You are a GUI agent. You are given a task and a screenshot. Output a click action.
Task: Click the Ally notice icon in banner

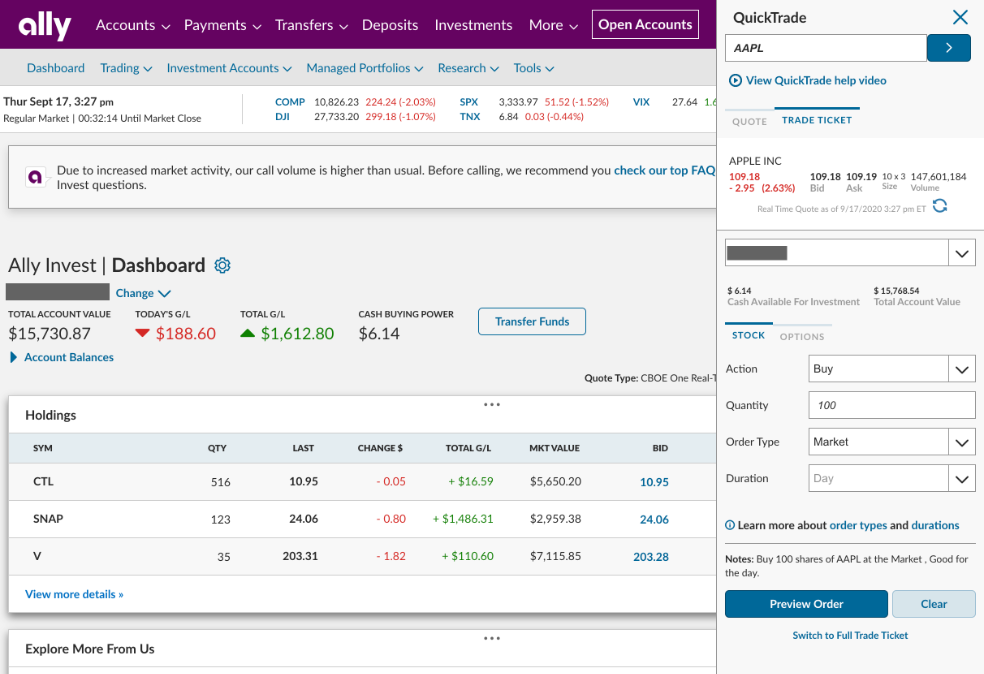pyautogui.click(x=35, y=177)
